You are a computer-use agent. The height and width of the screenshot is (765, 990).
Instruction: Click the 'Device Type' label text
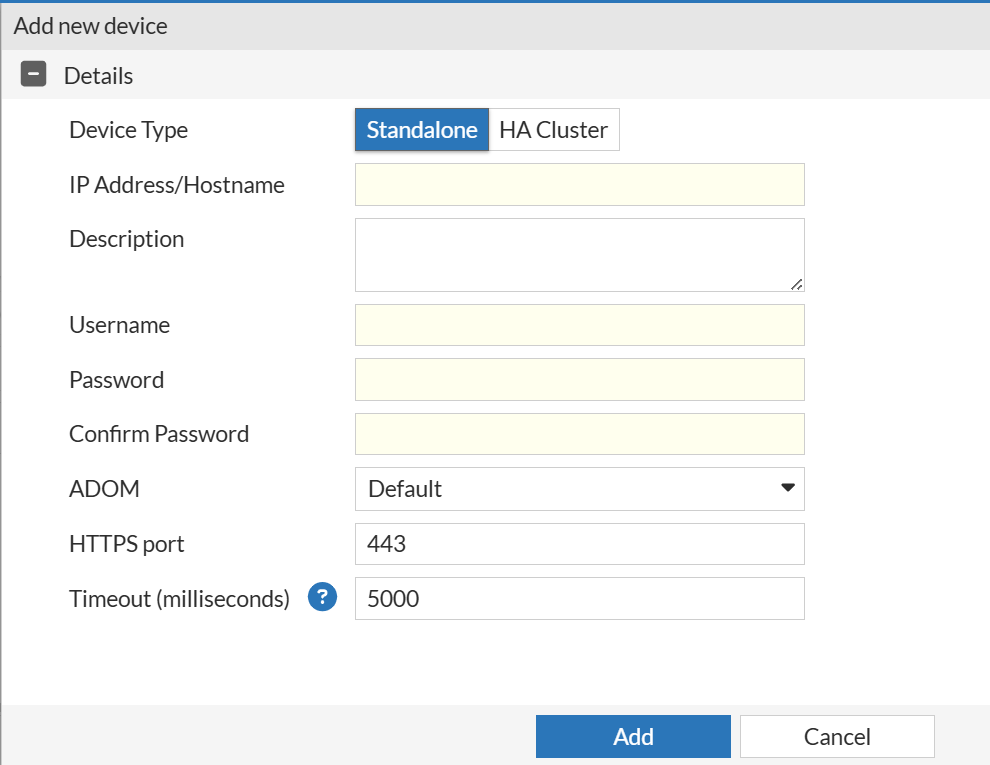coord(128,130)
